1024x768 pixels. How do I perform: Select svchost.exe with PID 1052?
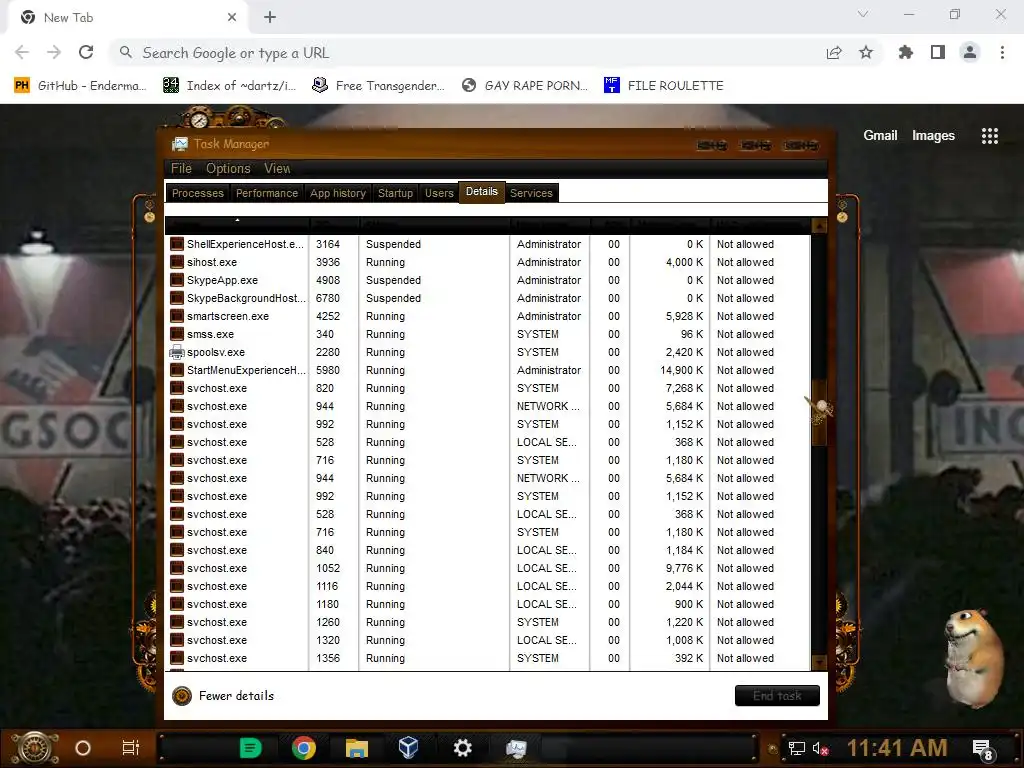click(x=487, y=569)
